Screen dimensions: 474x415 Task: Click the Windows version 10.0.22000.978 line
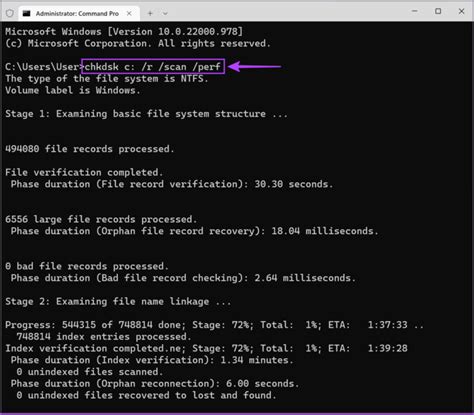124,32
